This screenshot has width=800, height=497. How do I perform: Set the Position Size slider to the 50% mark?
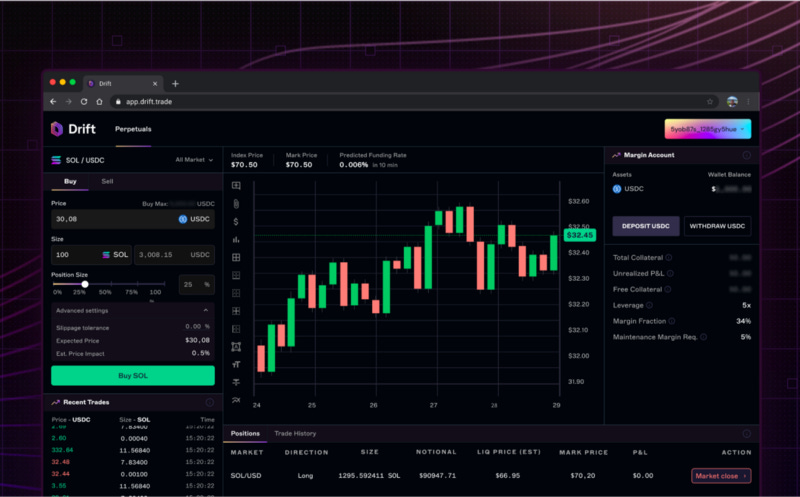112,284
